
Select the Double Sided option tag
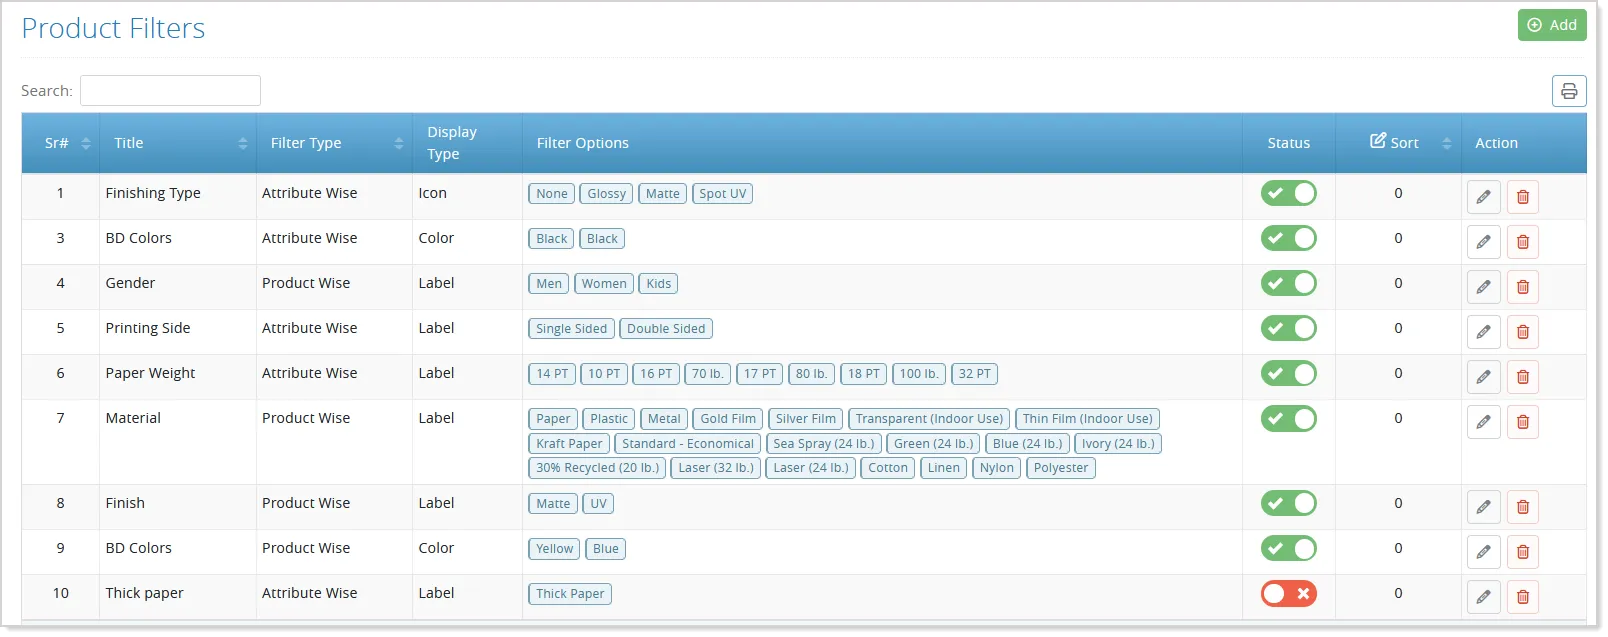pyautogui.click(x=666, y=329)
